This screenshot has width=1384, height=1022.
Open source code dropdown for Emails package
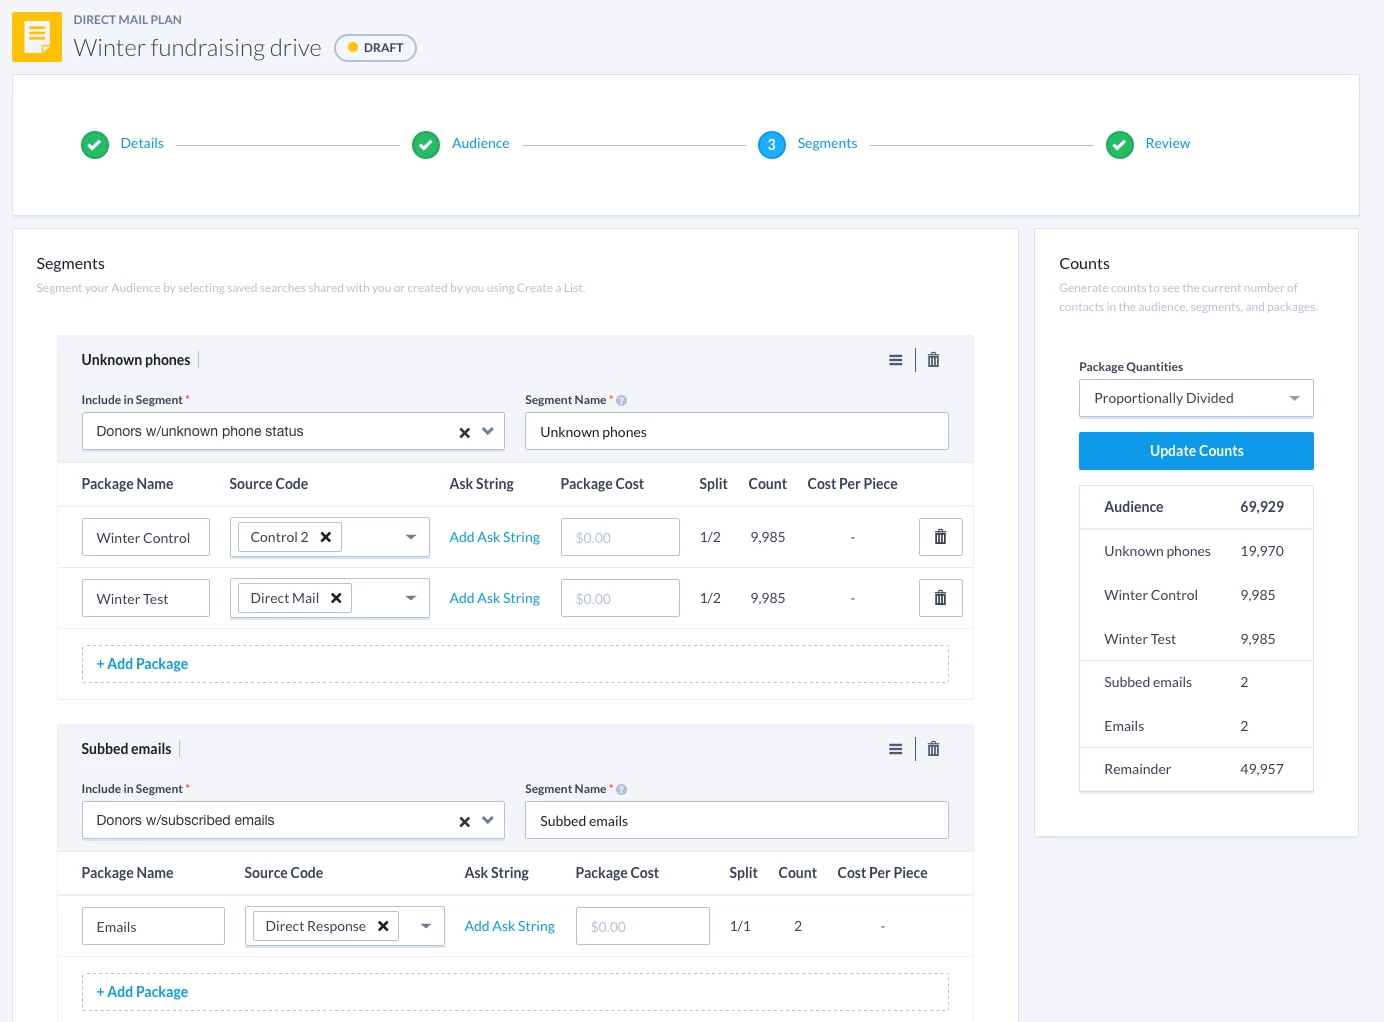425,926
